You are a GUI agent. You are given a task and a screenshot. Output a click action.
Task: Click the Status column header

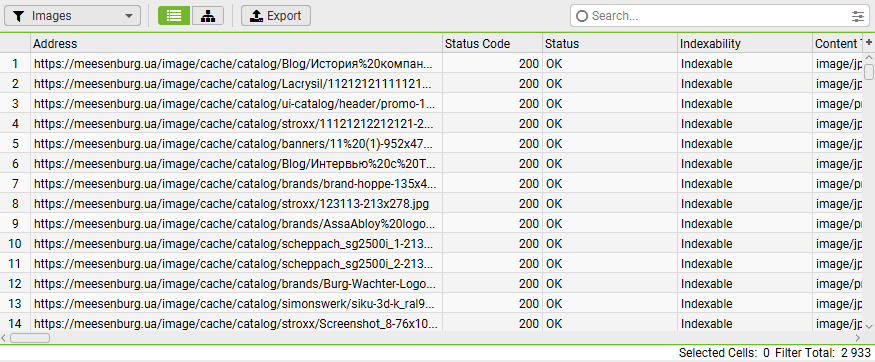(610, 44)
